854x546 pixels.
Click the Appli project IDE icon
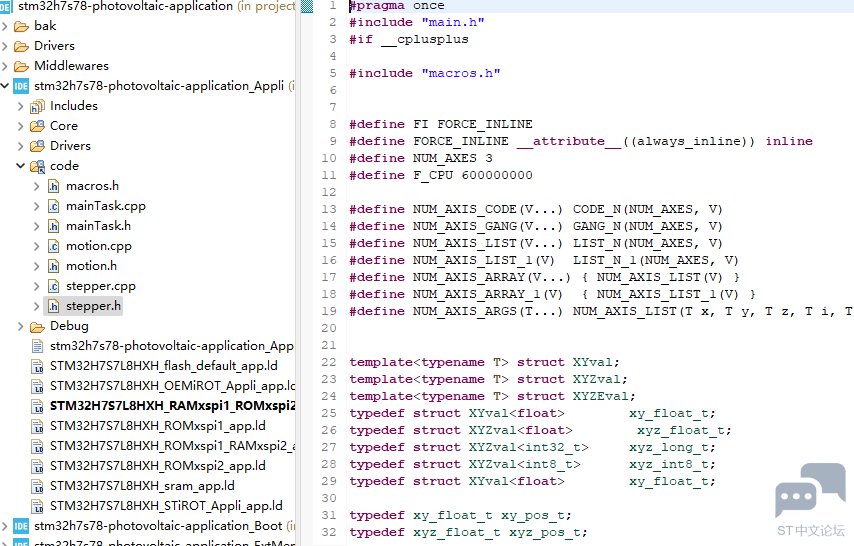point(21,86)
